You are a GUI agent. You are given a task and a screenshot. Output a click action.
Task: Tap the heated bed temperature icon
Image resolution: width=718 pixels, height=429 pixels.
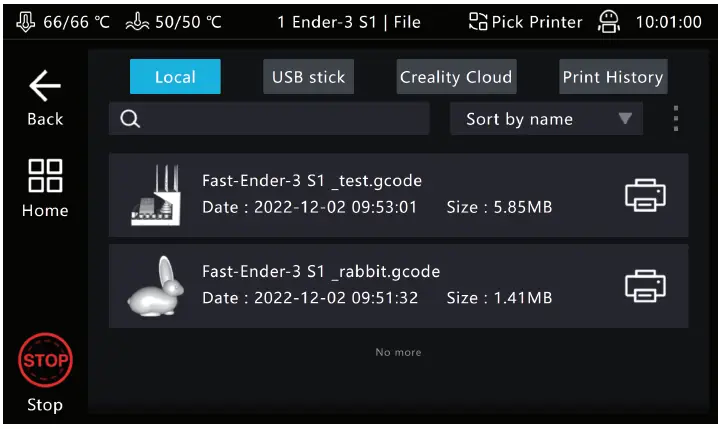click(x=137, y=22)
